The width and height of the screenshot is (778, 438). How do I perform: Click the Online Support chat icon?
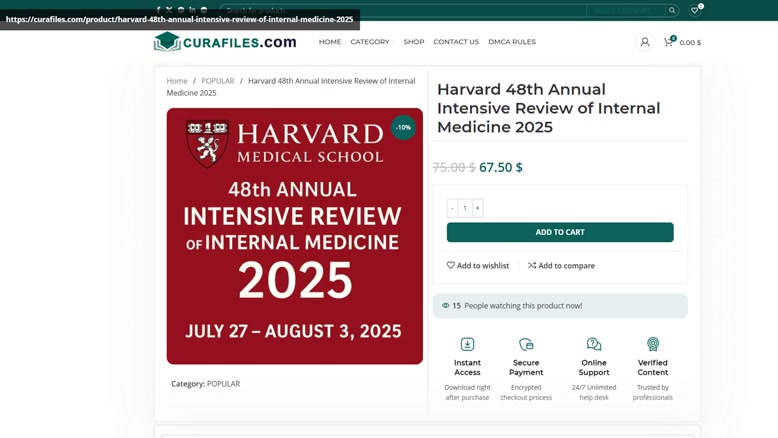594,344
